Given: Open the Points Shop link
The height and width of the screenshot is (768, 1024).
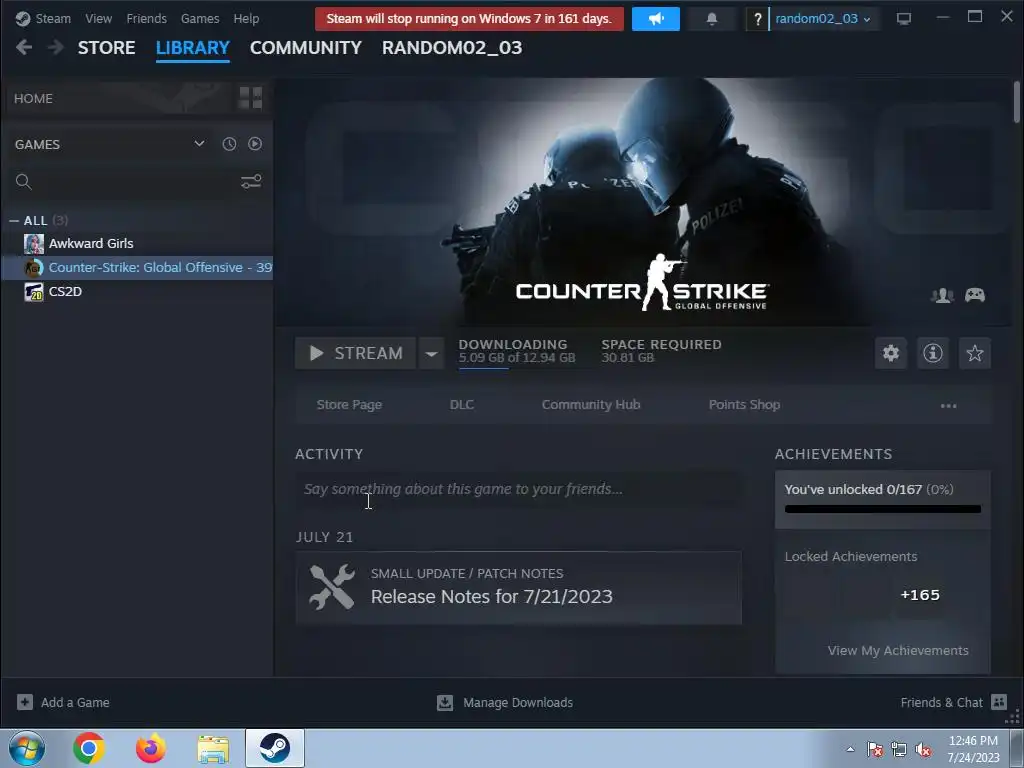Looking at the screenshot, I should (x=744, y=405).
